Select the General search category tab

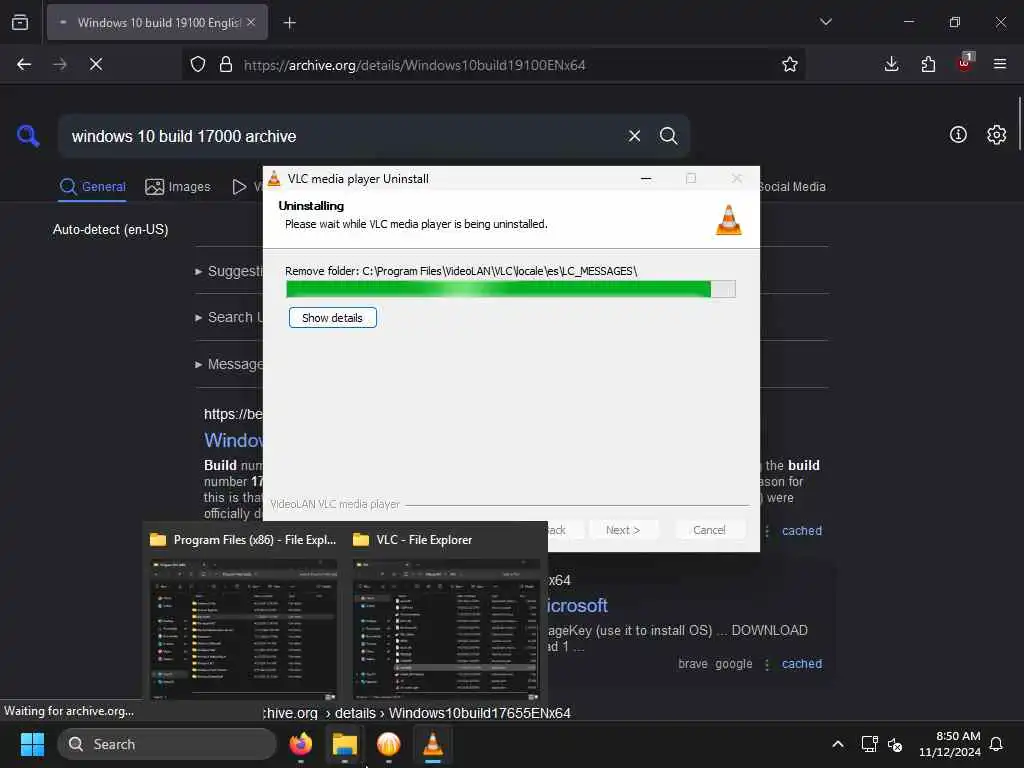(92, 187)
